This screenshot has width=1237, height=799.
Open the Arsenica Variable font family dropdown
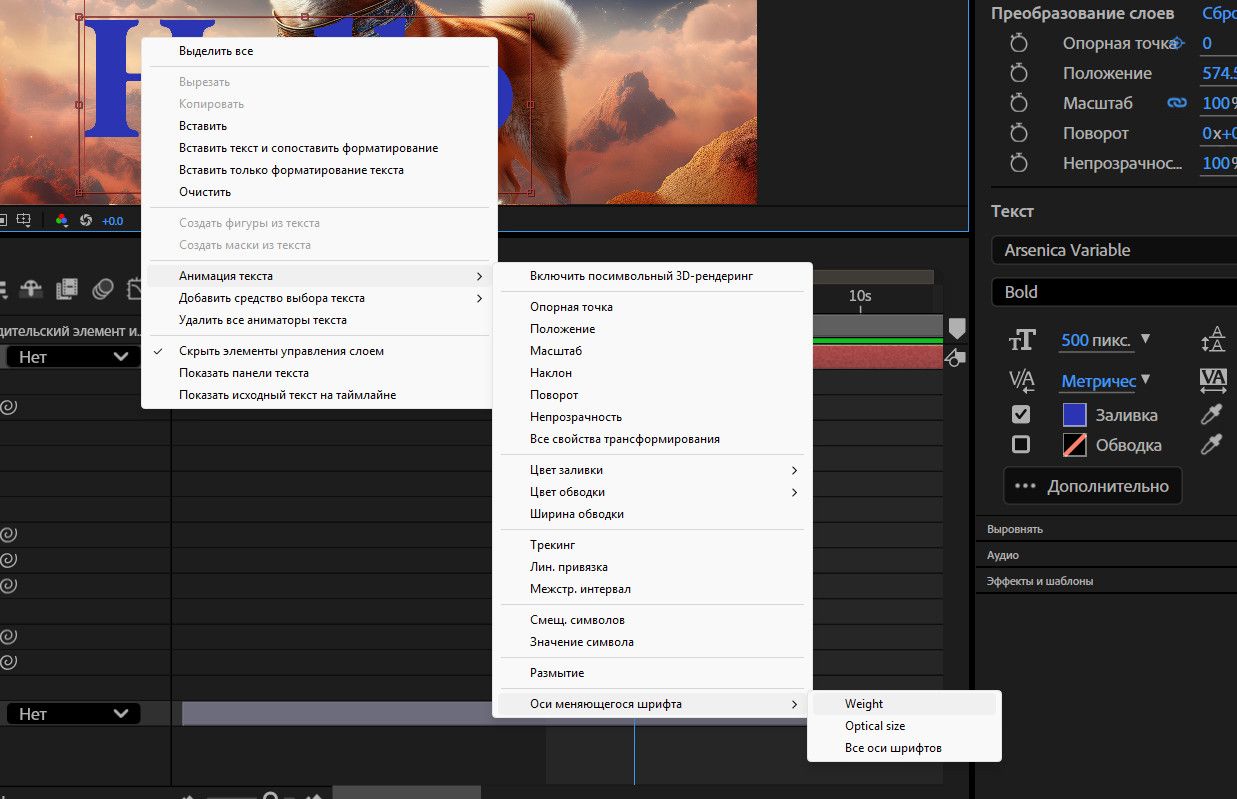1114,250
